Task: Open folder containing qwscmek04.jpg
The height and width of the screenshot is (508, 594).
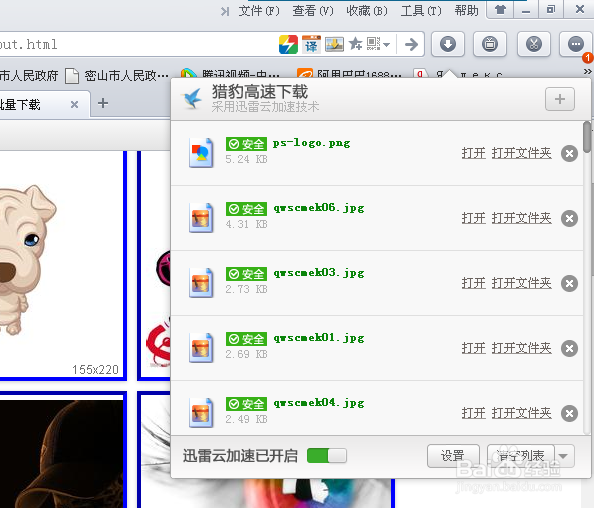Action: coord(522,413)
